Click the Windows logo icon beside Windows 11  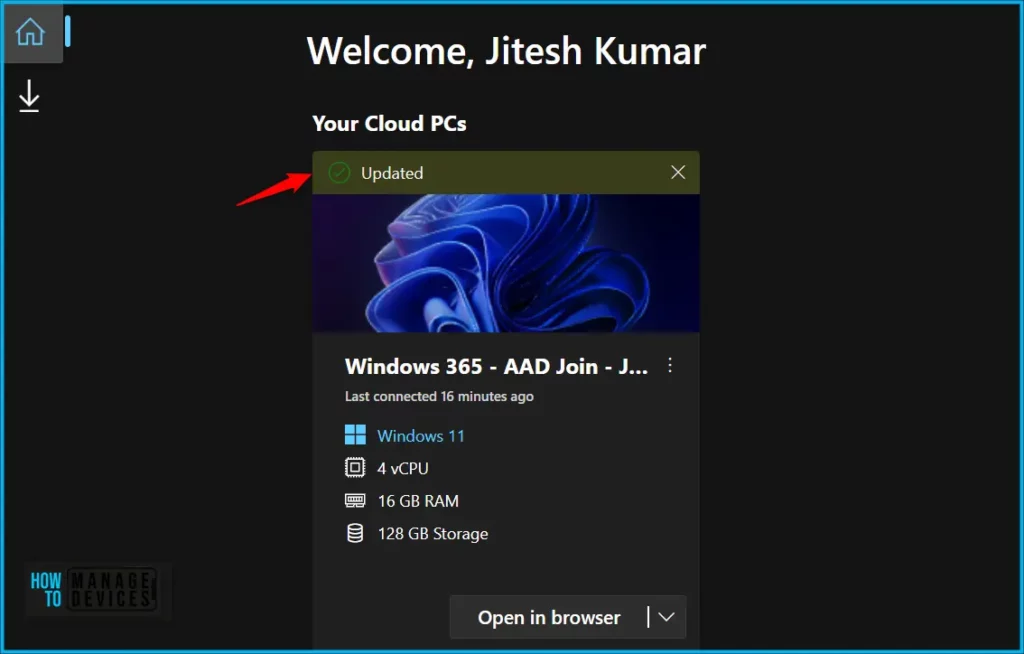(x=355, y=435)
